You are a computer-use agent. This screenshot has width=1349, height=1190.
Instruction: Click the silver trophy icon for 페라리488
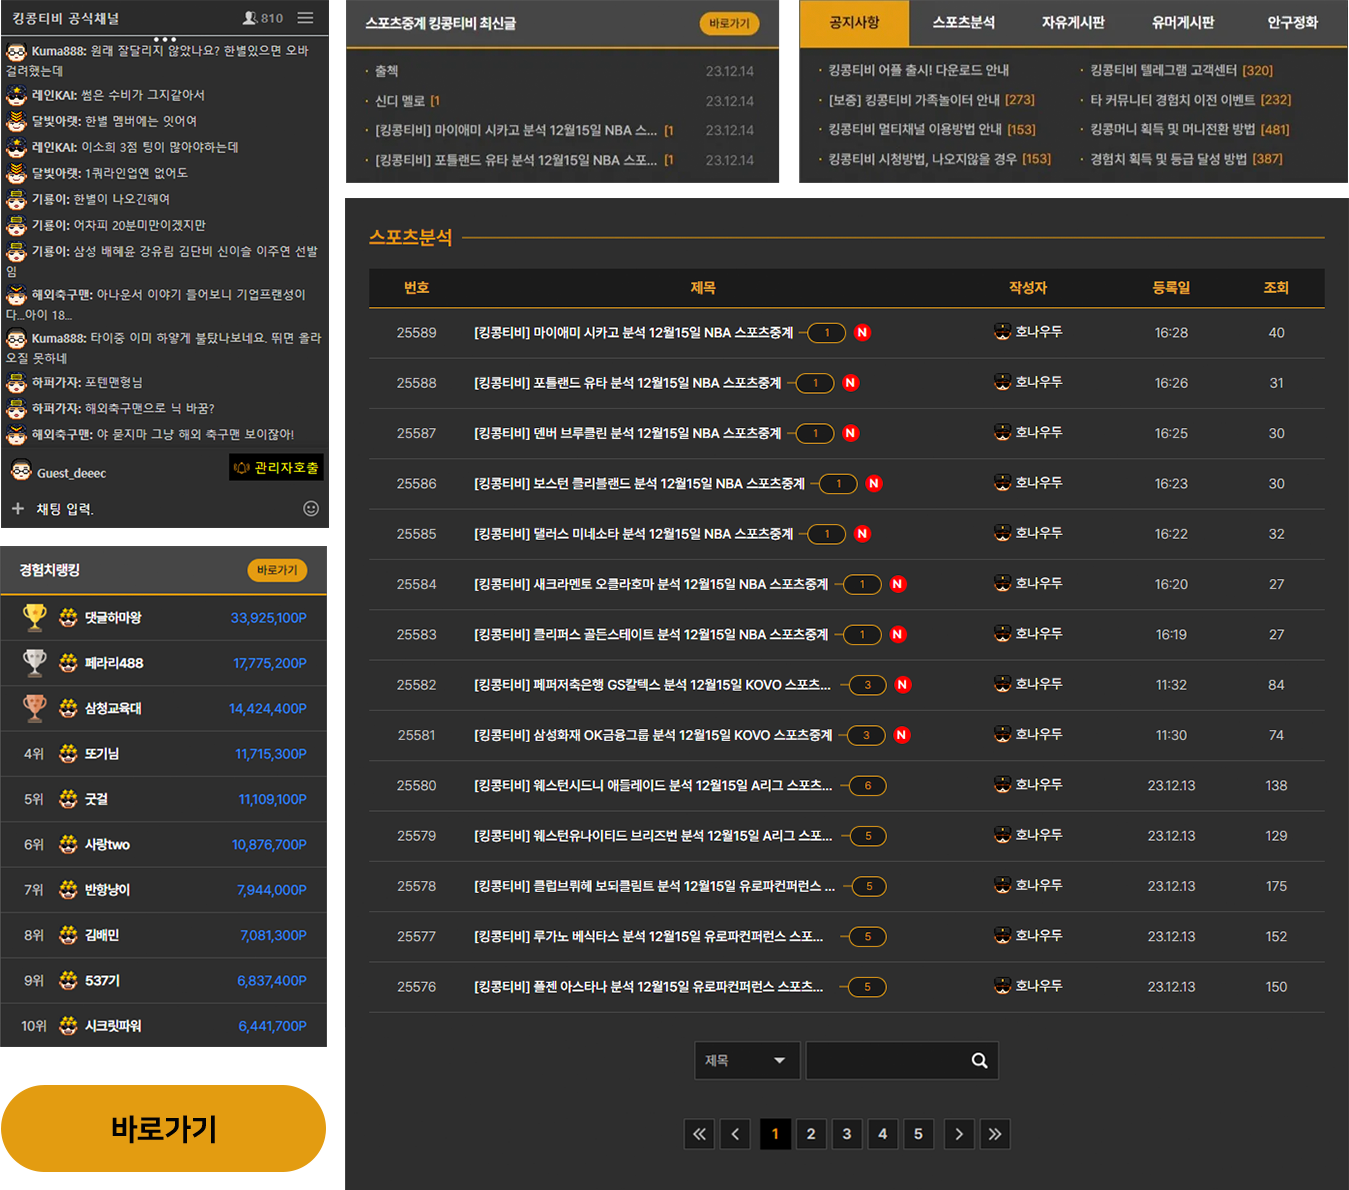pyautogui.click(x=35, y=663)
